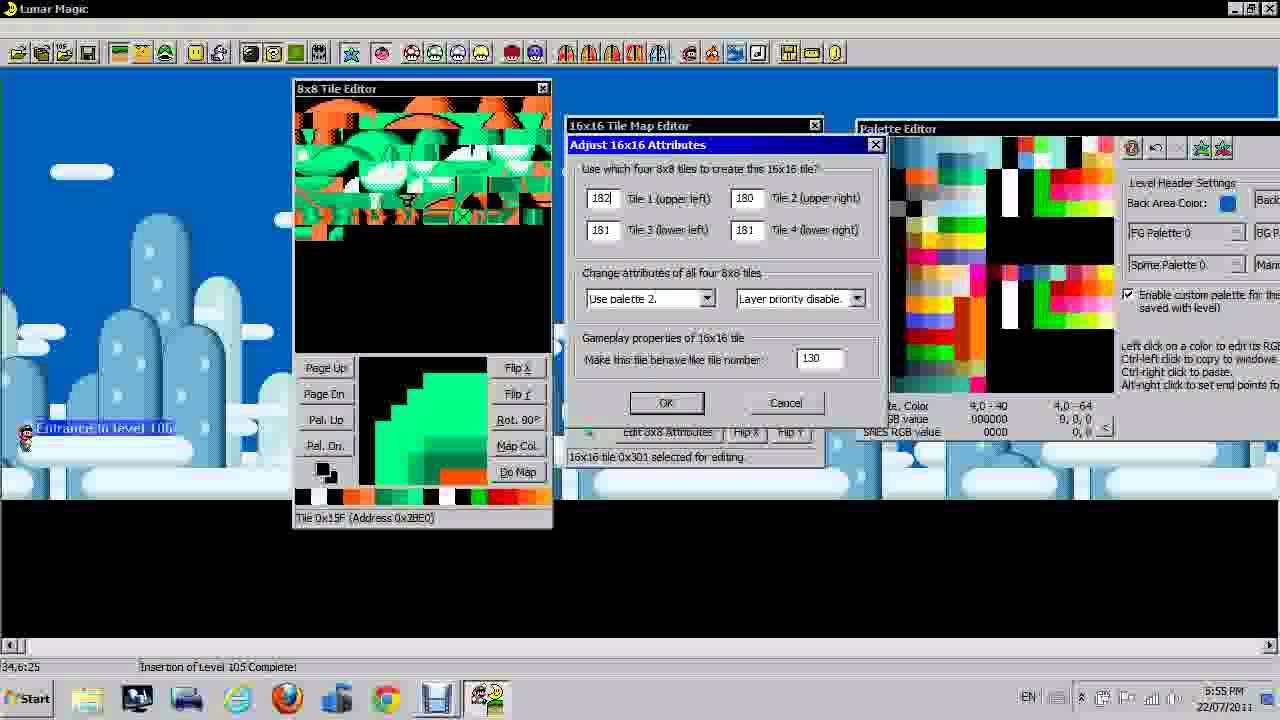The height and width of the screenshot is (720, 1280).
Task: Click the star toolbar icon in main toolbar
Action: pyautogui.click(x=351, y=53)
